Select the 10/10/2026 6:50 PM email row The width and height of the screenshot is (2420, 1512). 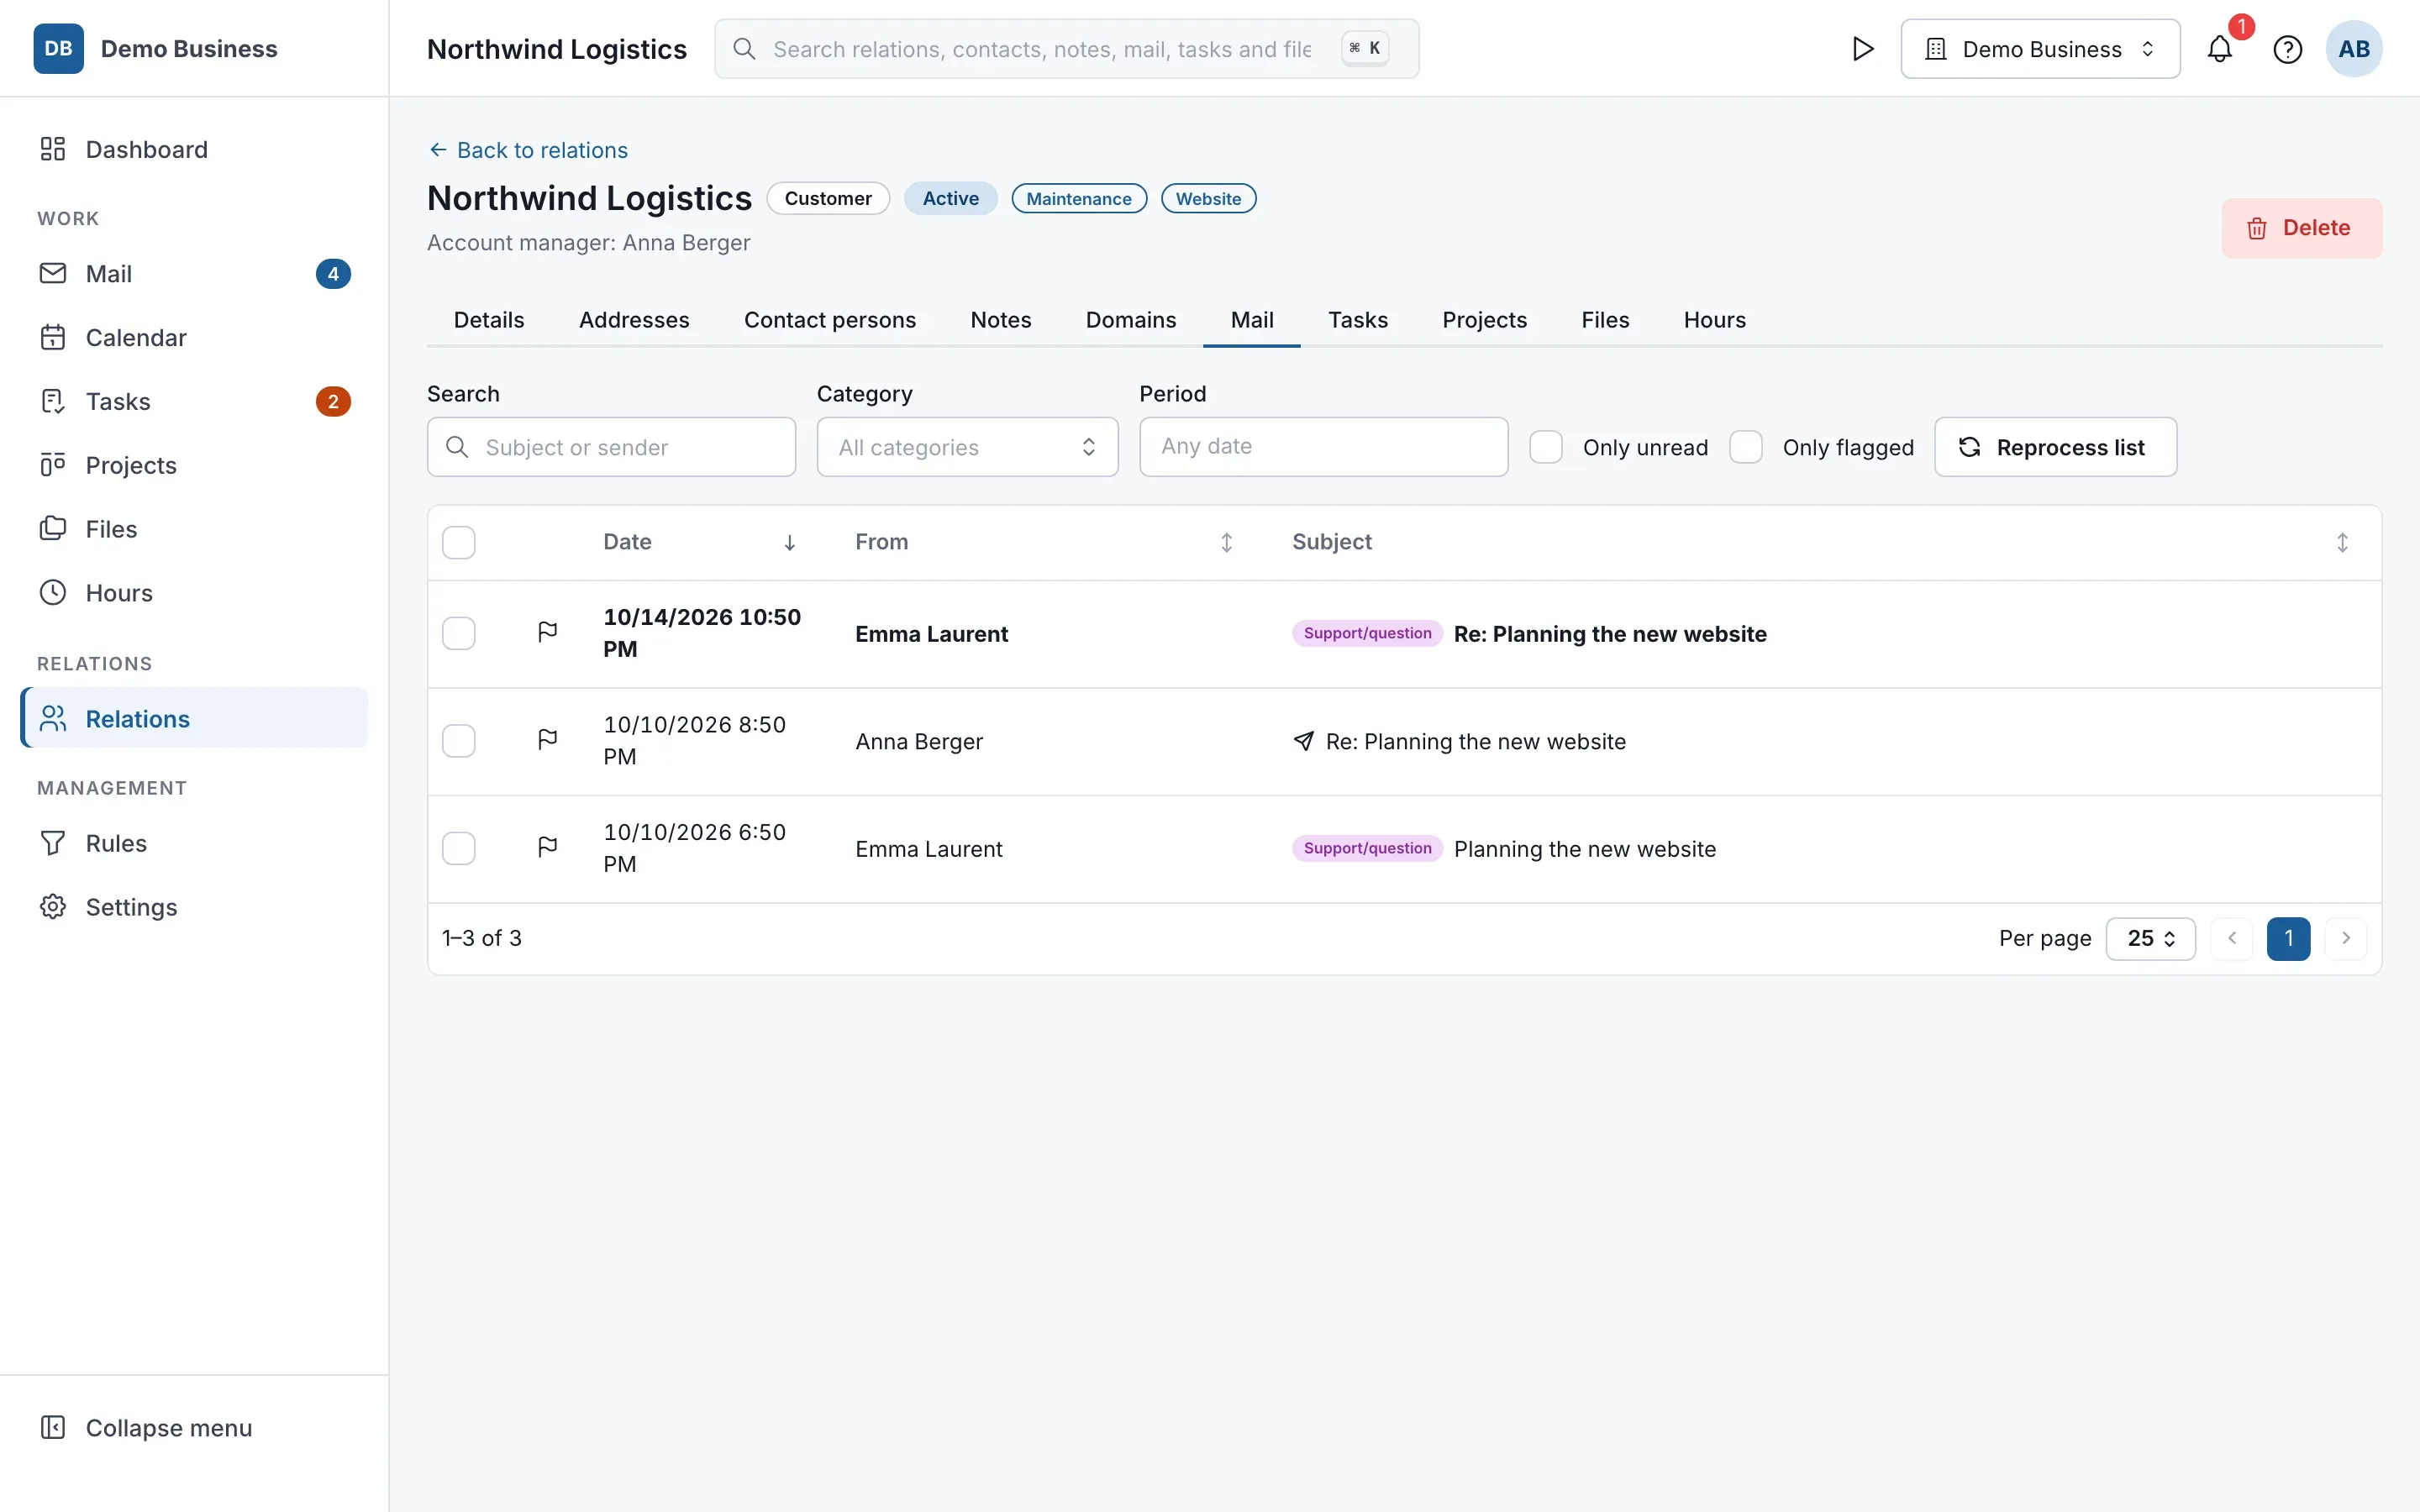click(459, 848)
